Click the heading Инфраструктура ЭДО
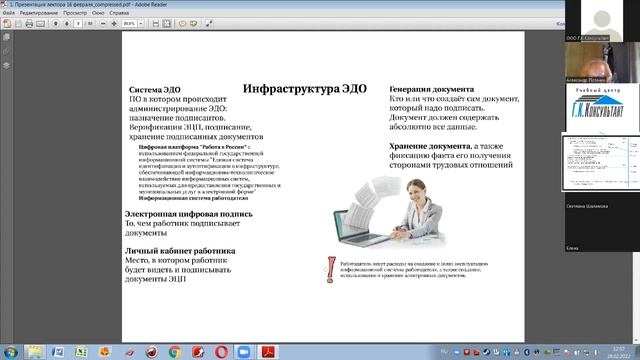 click(x=304, y=89)
